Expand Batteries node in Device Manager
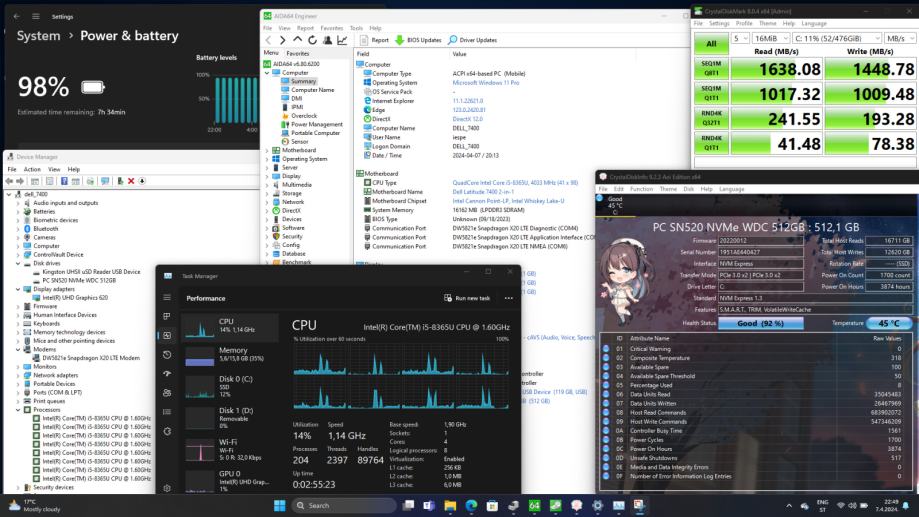 pyautogui.click(x=19, y=212)
